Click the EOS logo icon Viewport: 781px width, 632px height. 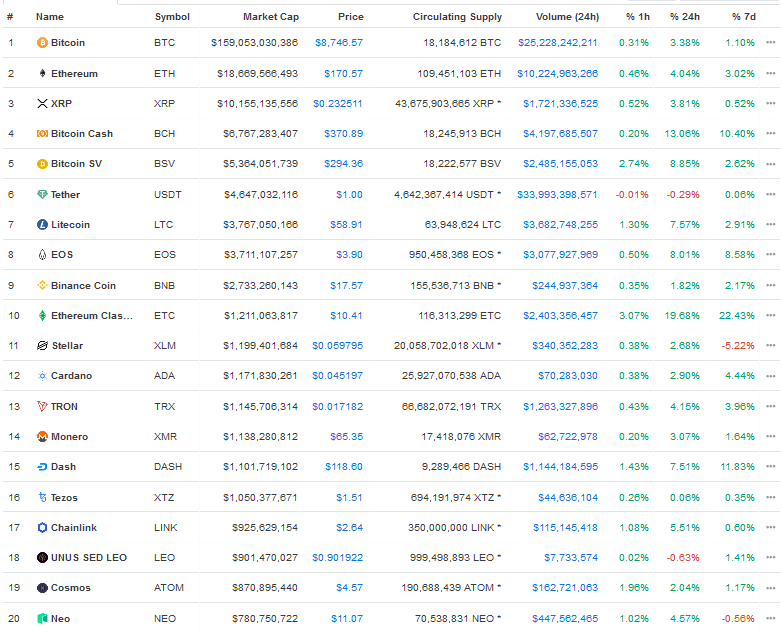(42, 255)
